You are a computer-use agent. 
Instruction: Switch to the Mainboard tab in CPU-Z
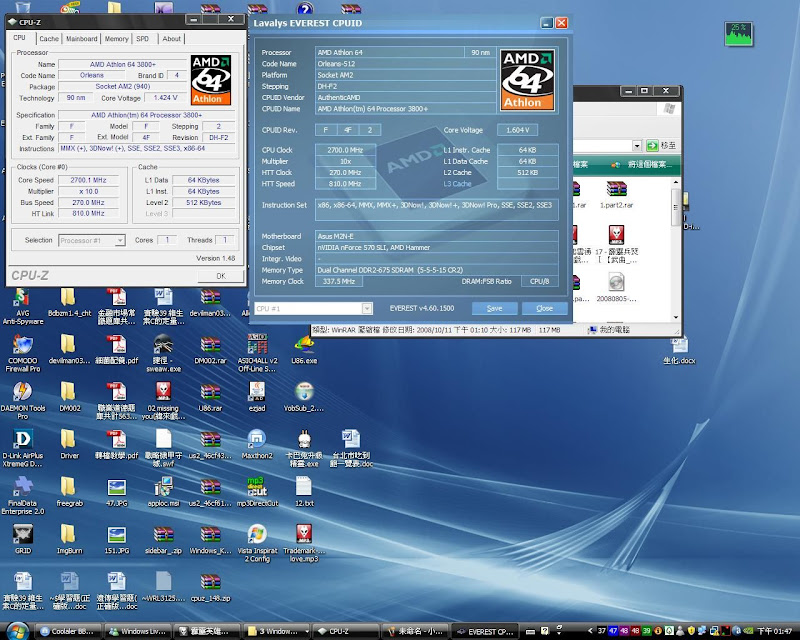coord(82,38)
